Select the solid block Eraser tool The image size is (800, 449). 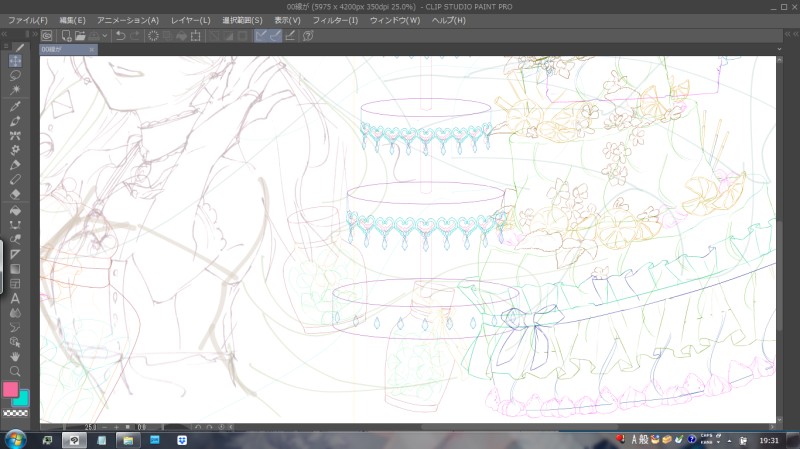tap(15, 194)
